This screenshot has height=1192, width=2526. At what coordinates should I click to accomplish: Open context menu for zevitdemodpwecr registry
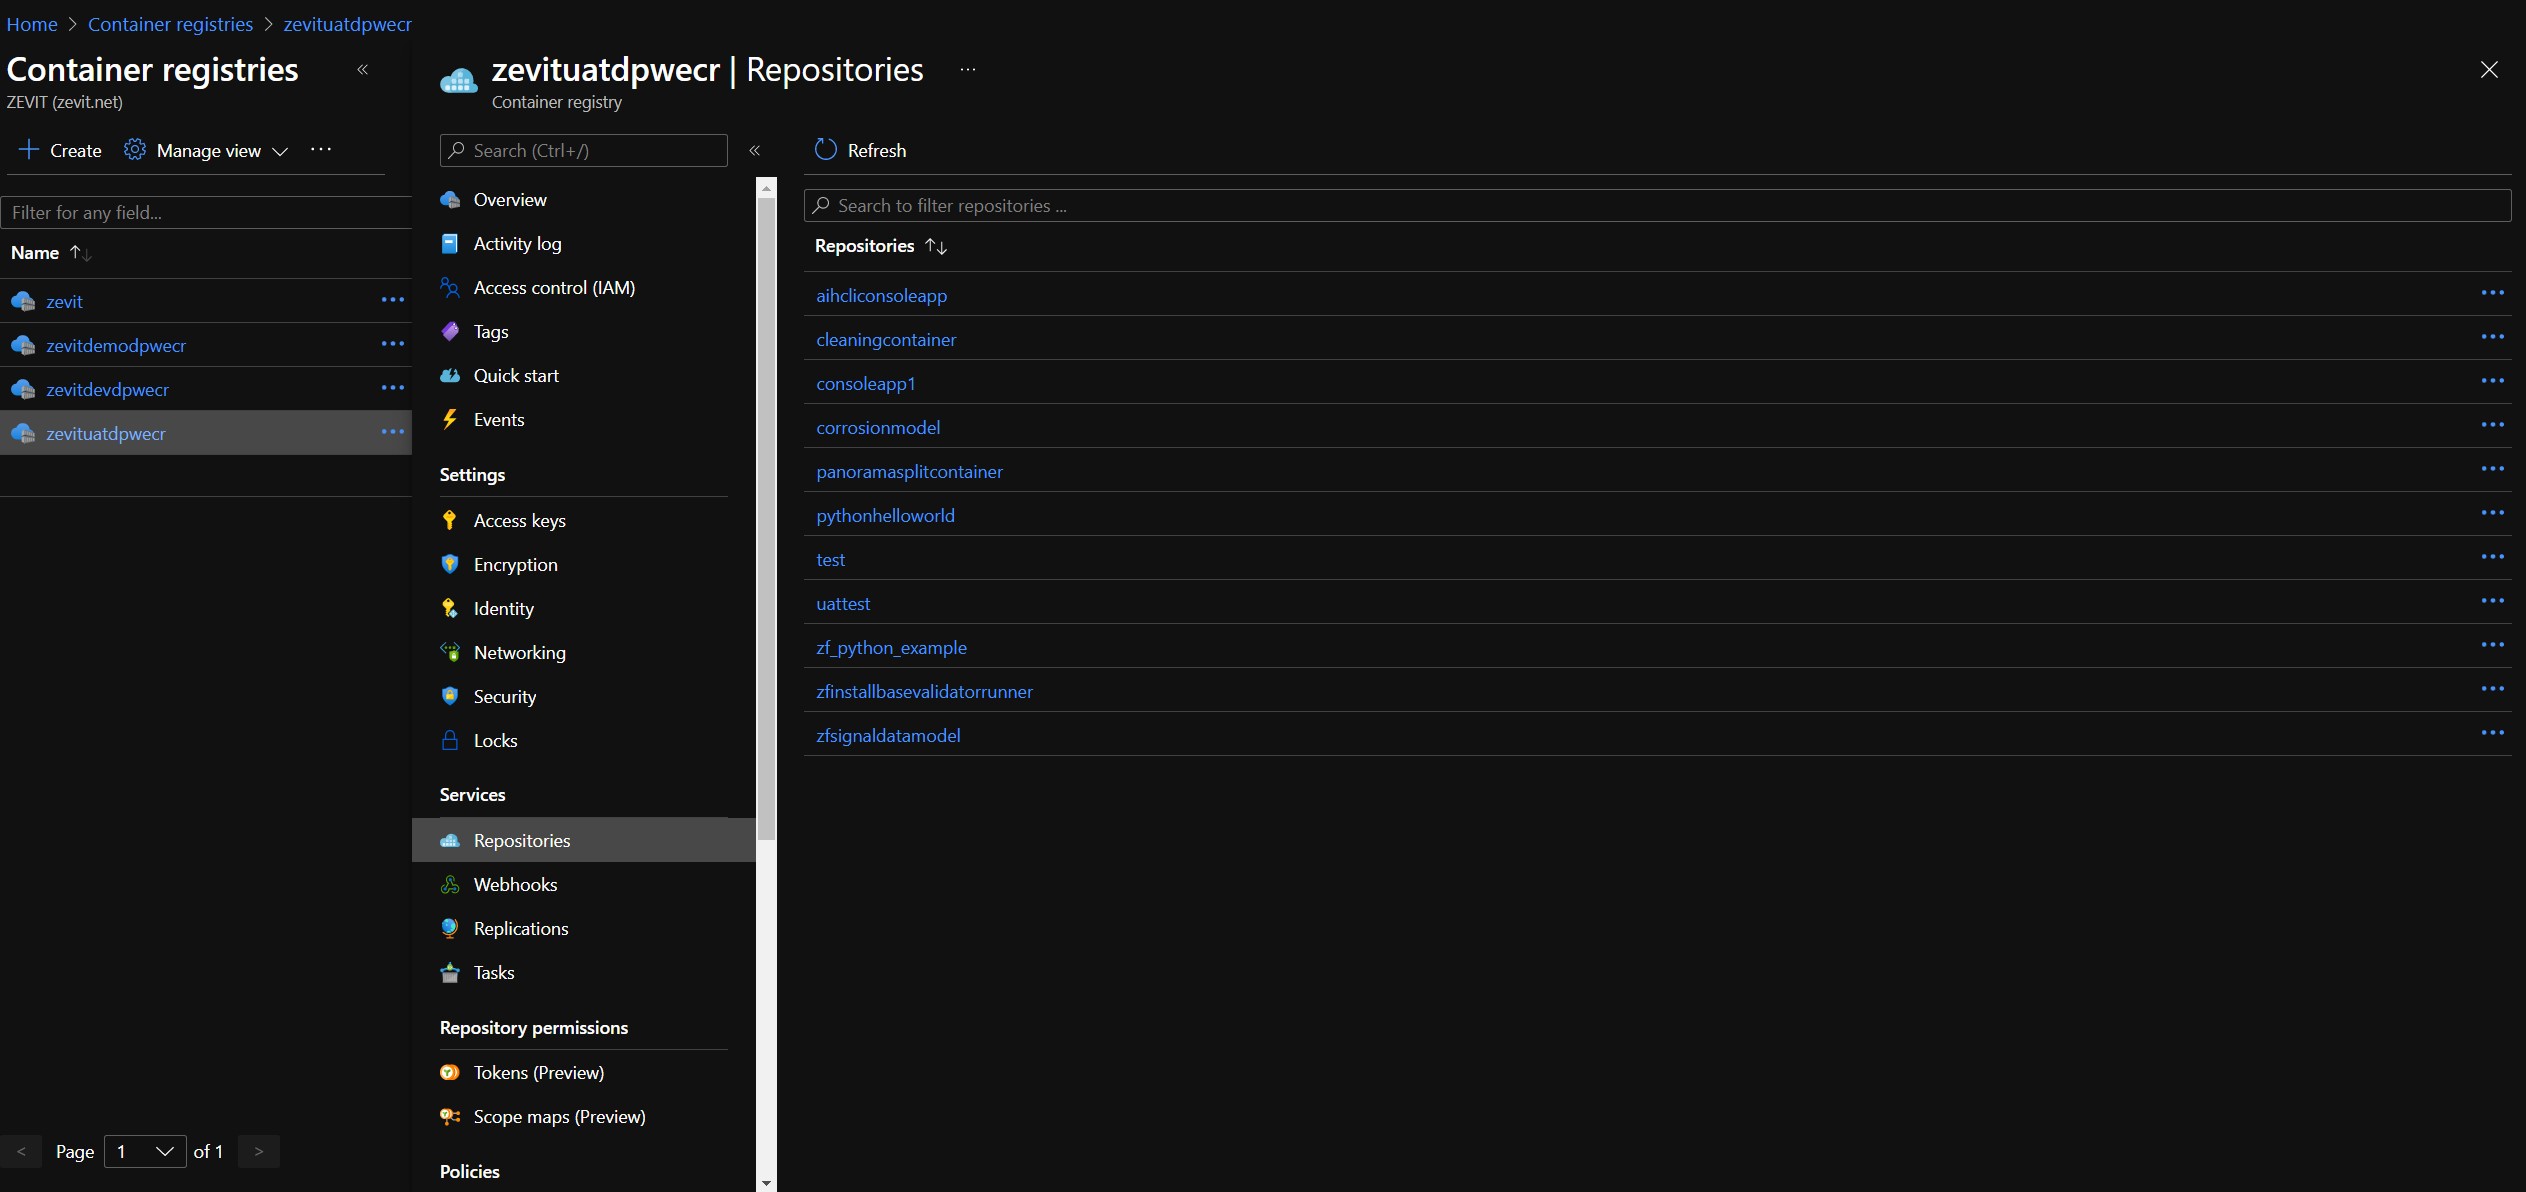[x=393, y=344]
